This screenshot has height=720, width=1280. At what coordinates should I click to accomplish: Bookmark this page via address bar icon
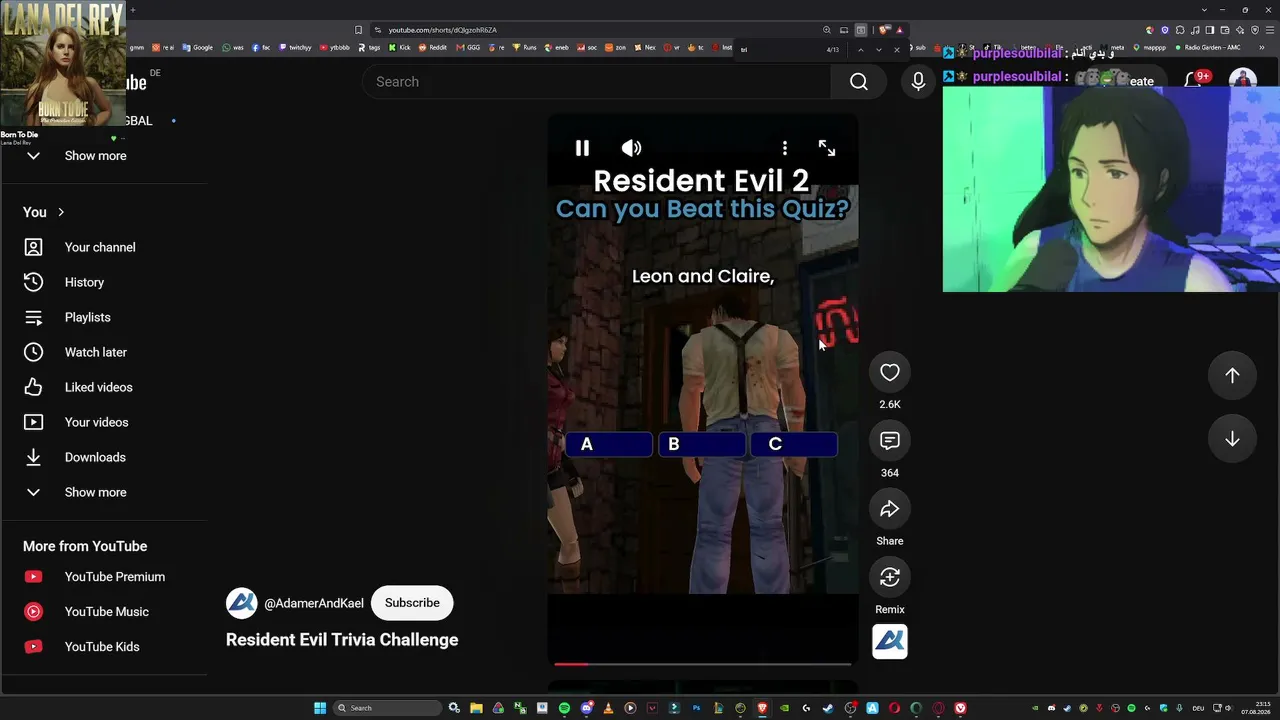[x=358, y=30]
